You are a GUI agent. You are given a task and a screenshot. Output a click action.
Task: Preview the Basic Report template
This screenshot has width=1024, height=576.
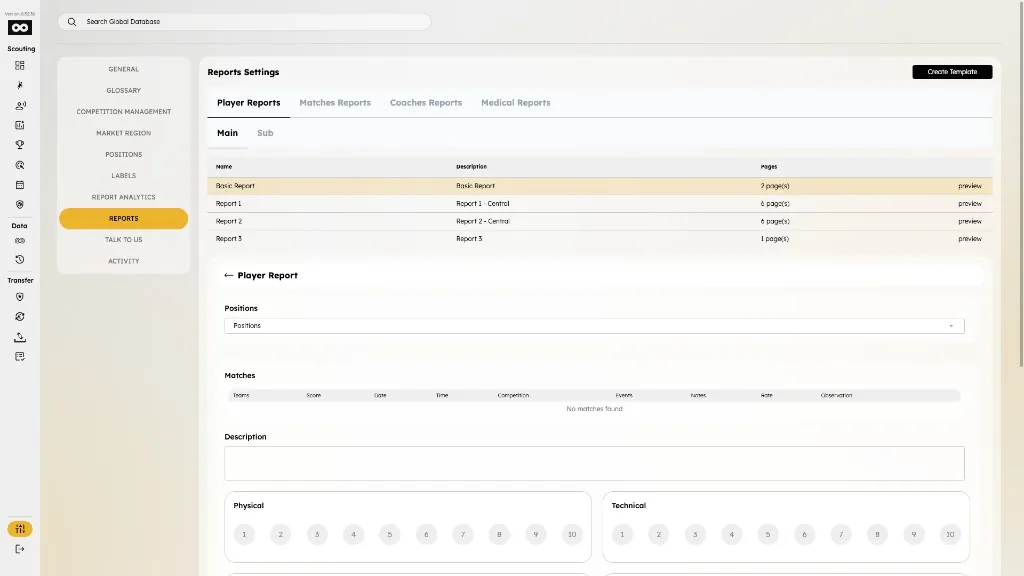pyautogui.click(x=970, y=186)
